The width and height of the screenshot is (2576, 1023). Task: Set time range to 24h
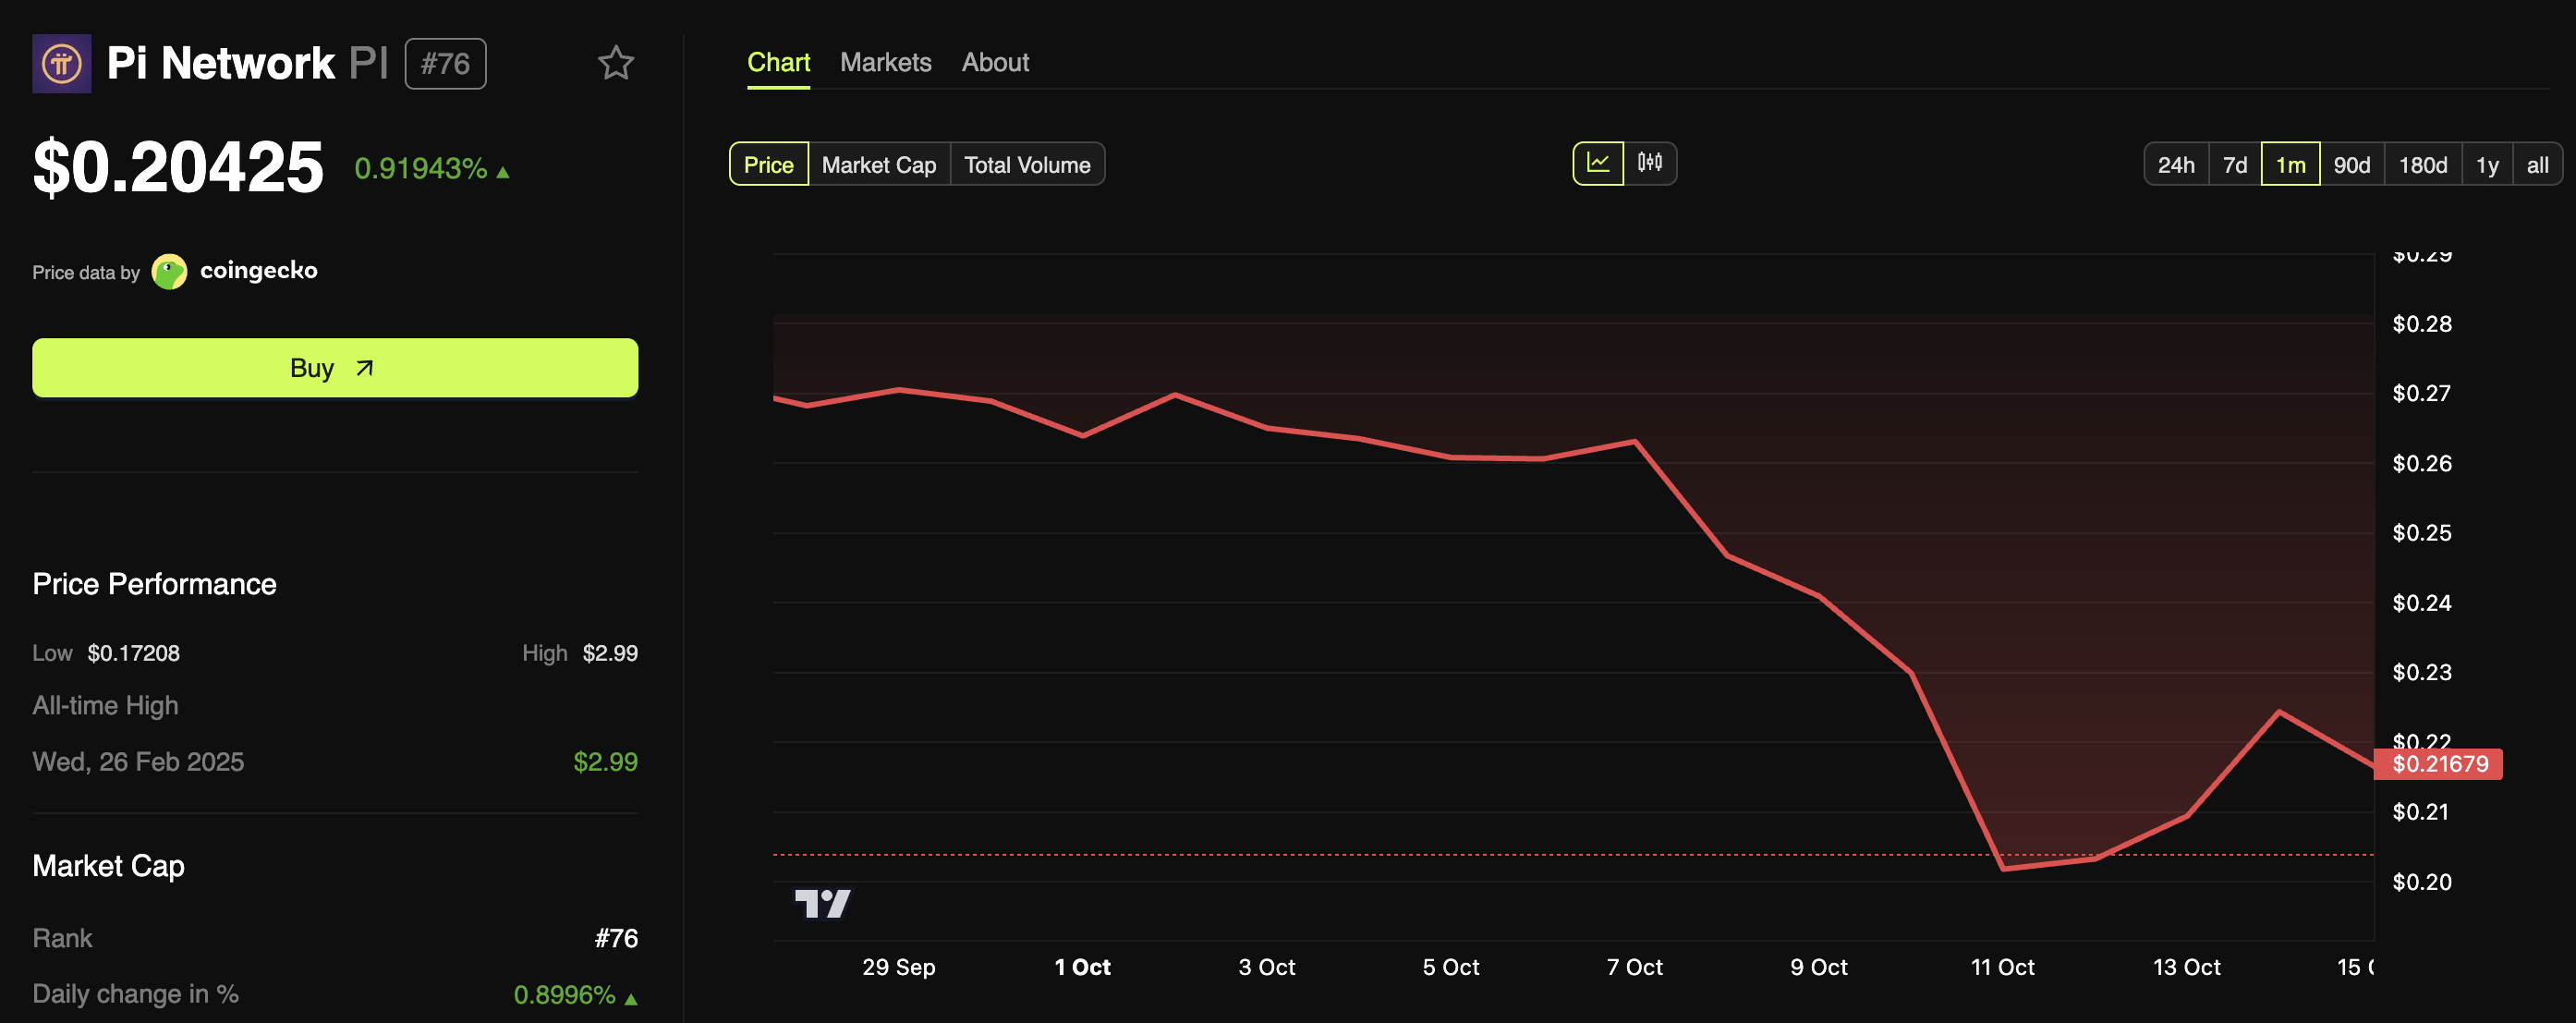click(x=2175, y=165)
